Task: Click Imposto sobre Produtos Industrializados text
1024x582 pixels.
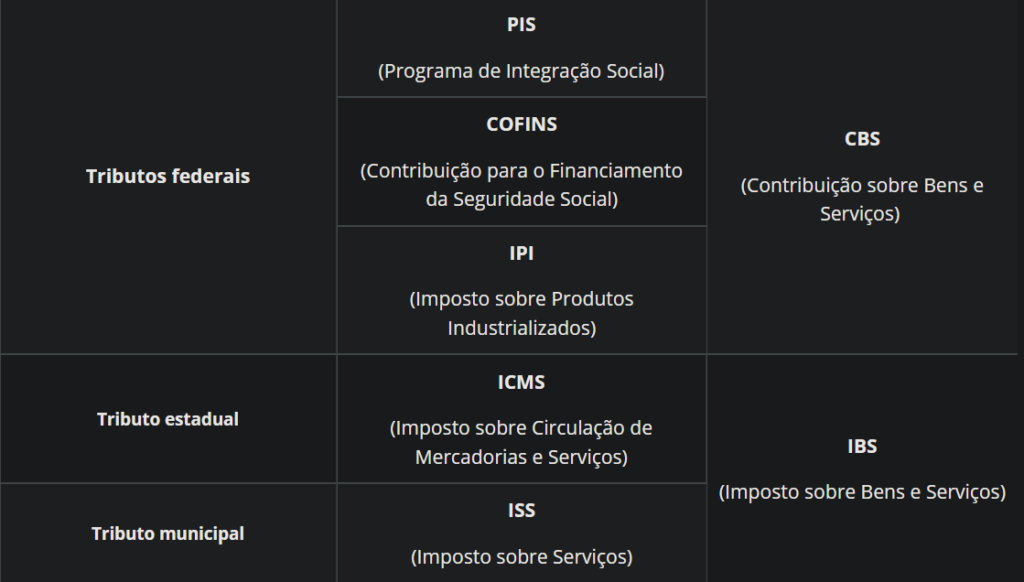Action: tap(521, 314)
